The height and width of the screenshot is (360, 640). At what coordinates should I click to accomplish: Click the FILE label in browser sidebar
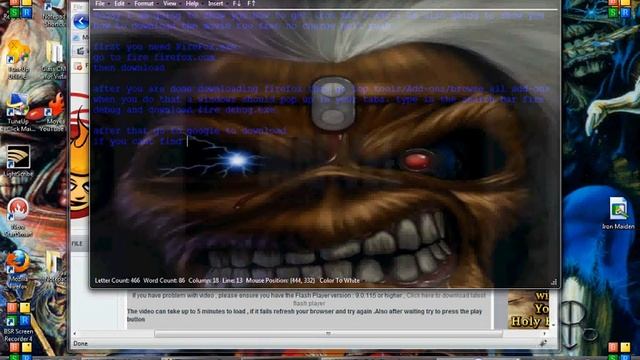77,244
